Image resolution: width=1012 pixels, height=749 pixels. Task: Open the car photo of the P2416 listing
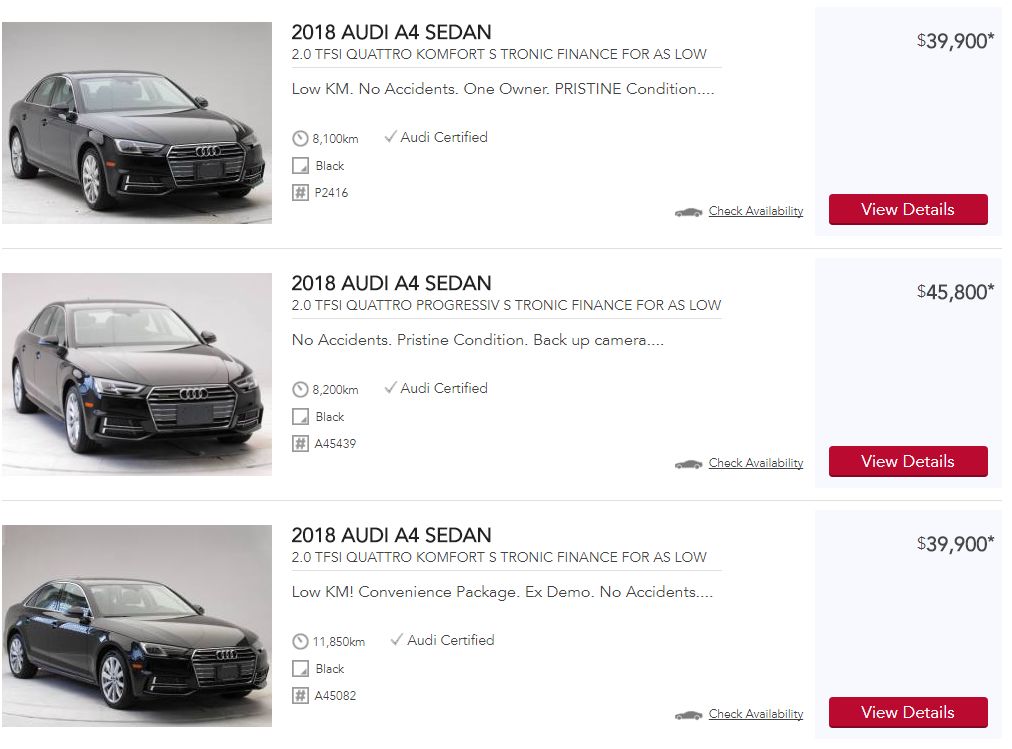point(137,123)
